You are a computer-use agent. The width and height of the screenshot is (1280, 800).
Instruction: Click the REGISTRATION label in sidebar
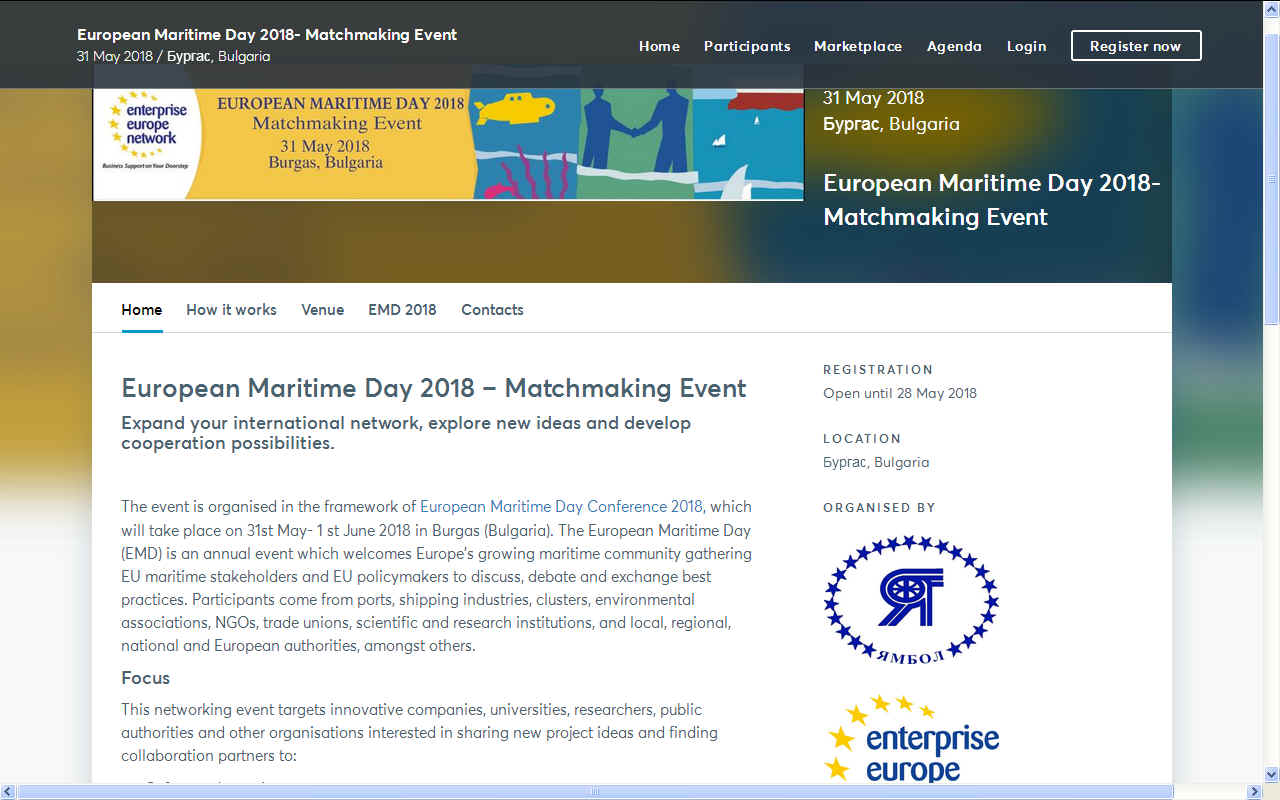click(x=878, y=370)
